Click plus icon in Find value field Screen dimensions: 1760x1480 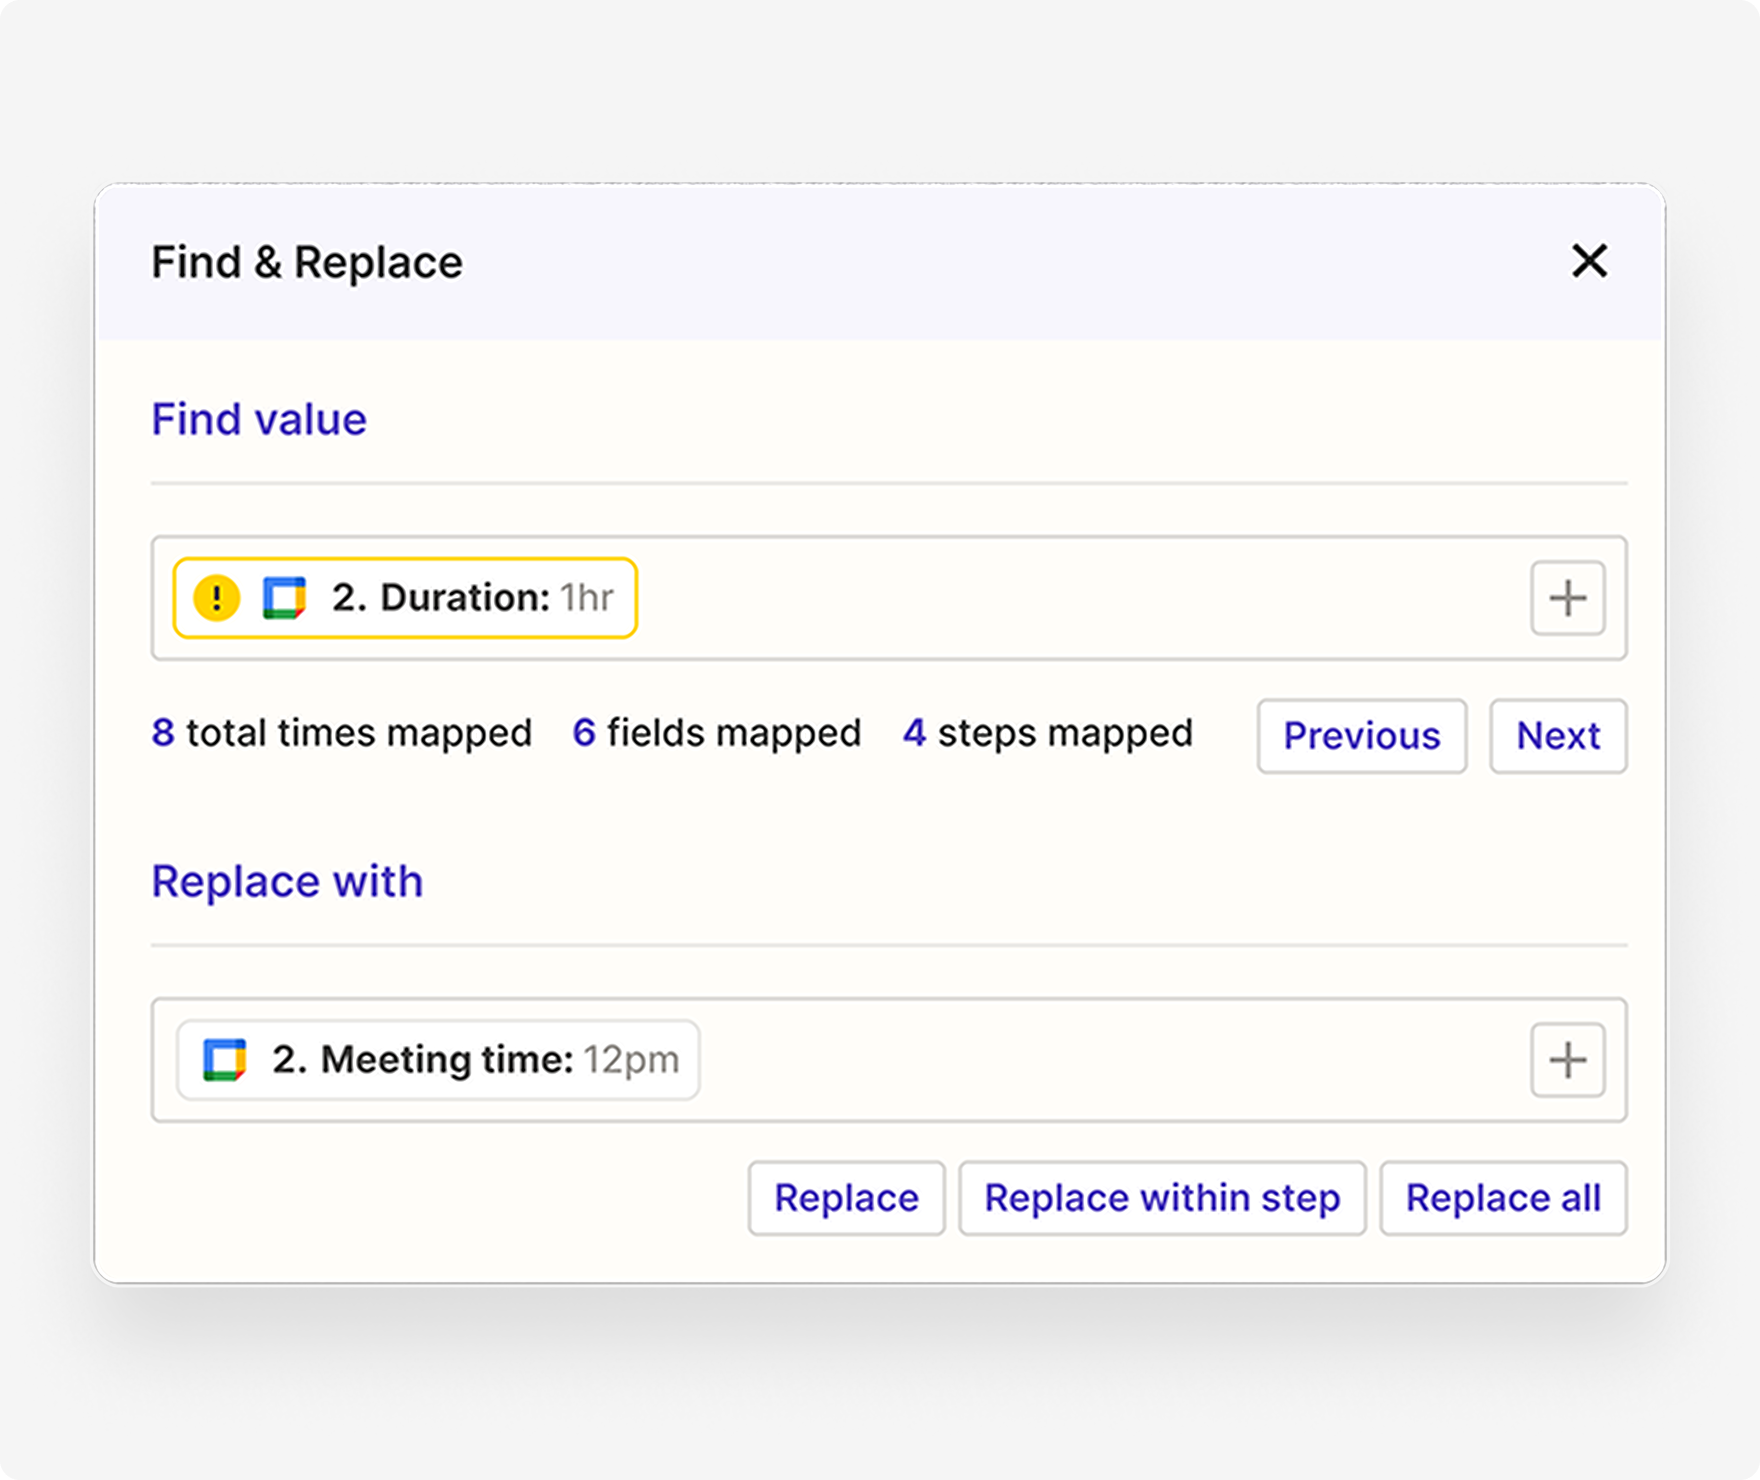pos(1567,598)
